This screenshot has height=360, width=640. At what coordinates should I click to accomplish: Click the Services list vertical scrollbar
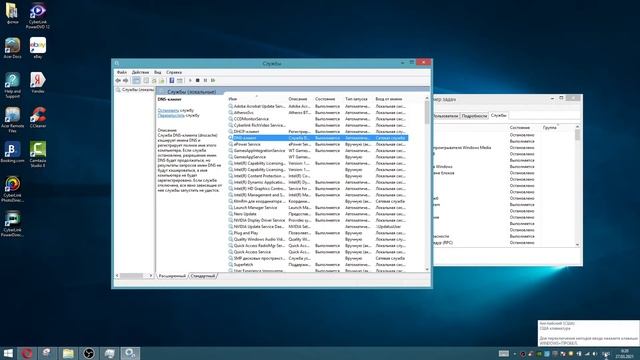click(427, 184)
